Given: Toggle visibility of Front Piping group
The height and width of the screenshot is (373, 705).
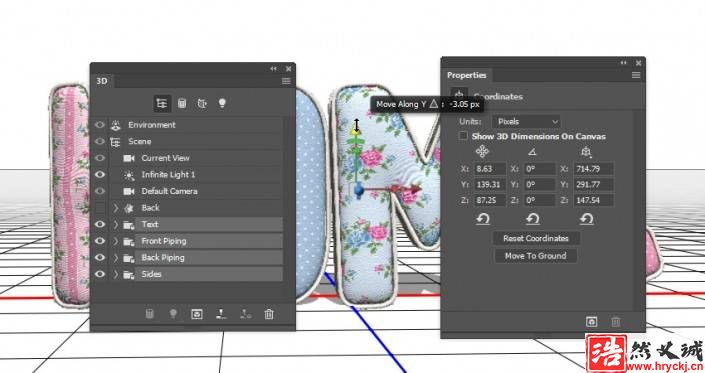Looking at the screenshot, I should pos(100,241).
